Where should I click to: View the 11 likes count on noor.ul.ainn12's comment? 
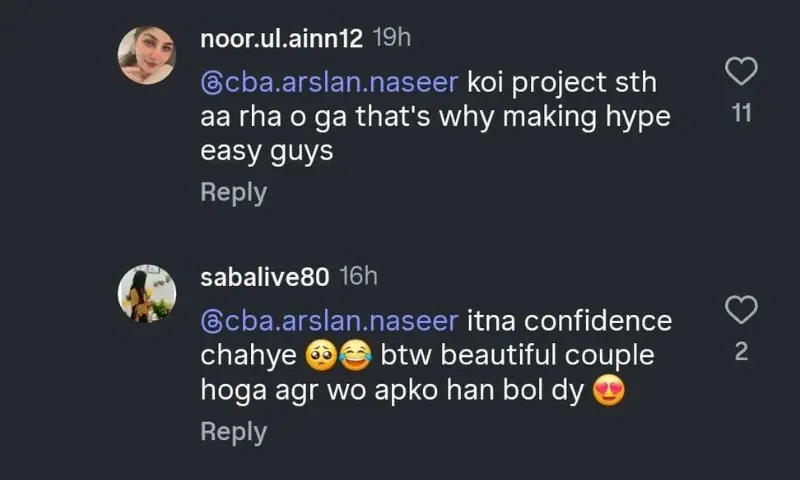click(741, 114)
